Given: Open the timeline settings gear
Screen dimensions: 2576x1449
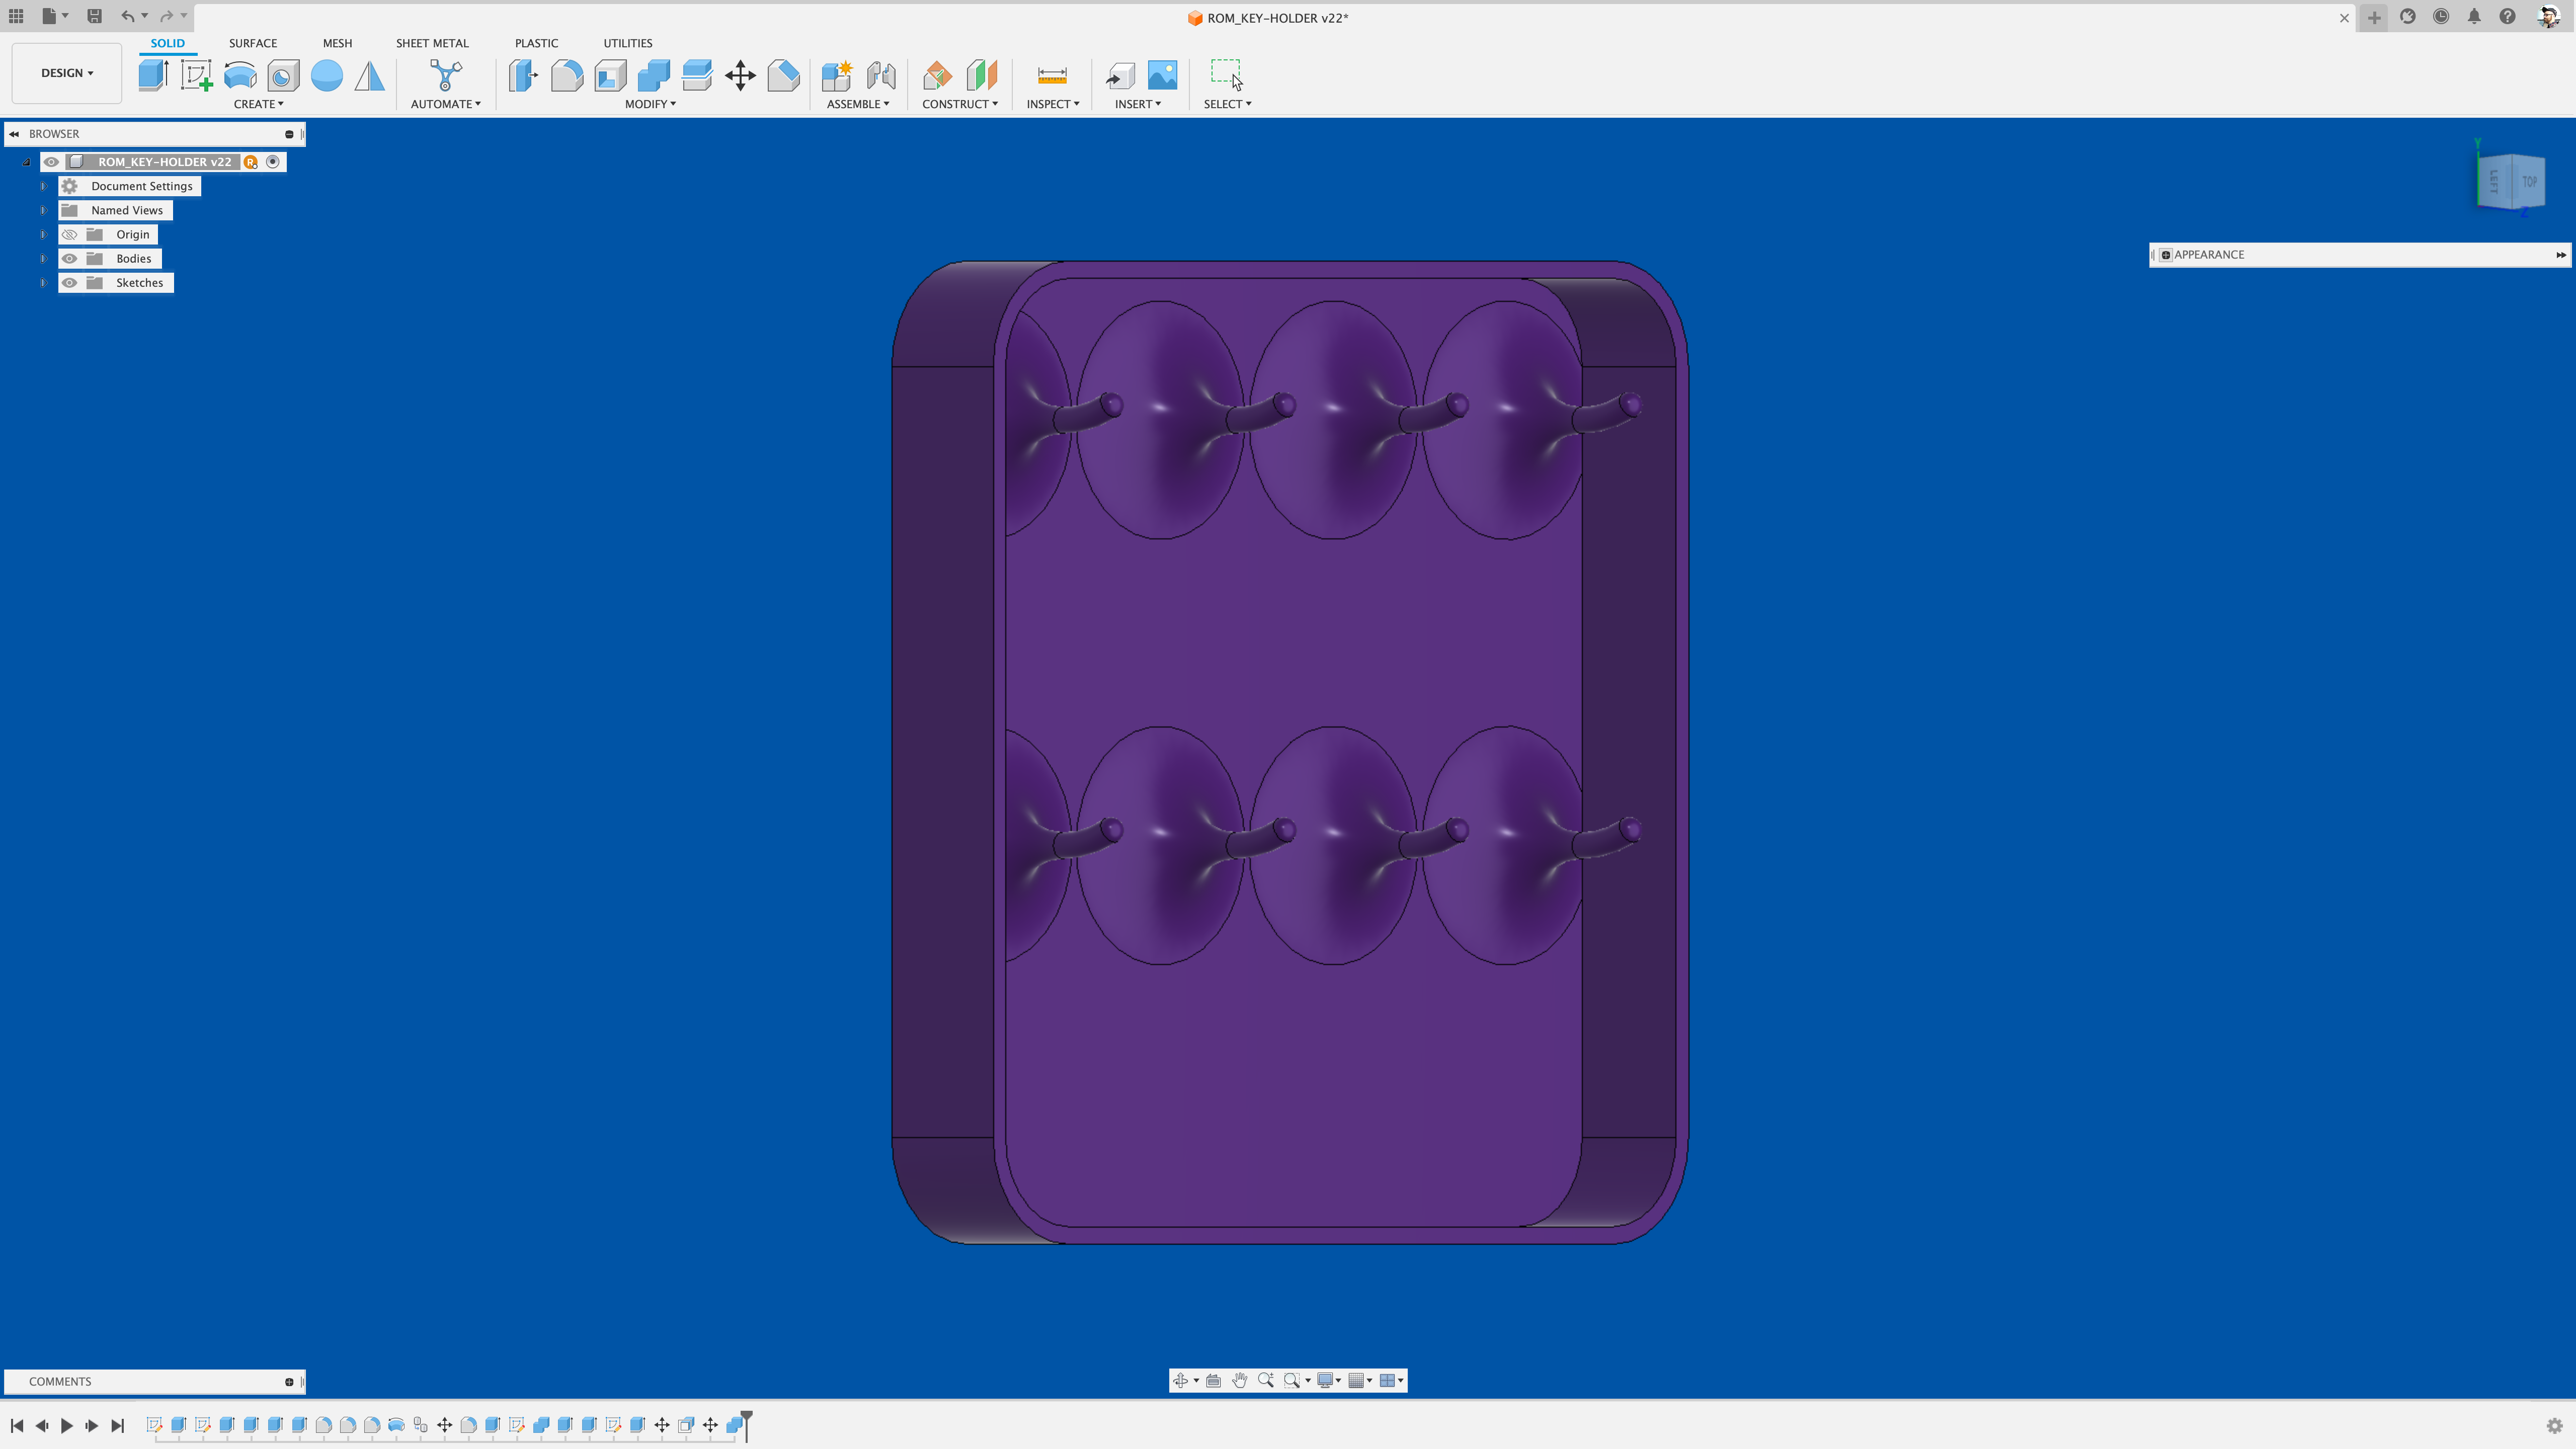Looking at the screenshot, I should point(2554,1425).
